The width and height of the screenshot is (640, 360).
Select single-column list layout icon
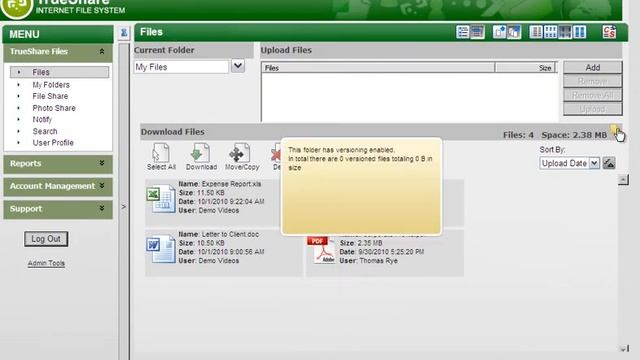[536, 32]
